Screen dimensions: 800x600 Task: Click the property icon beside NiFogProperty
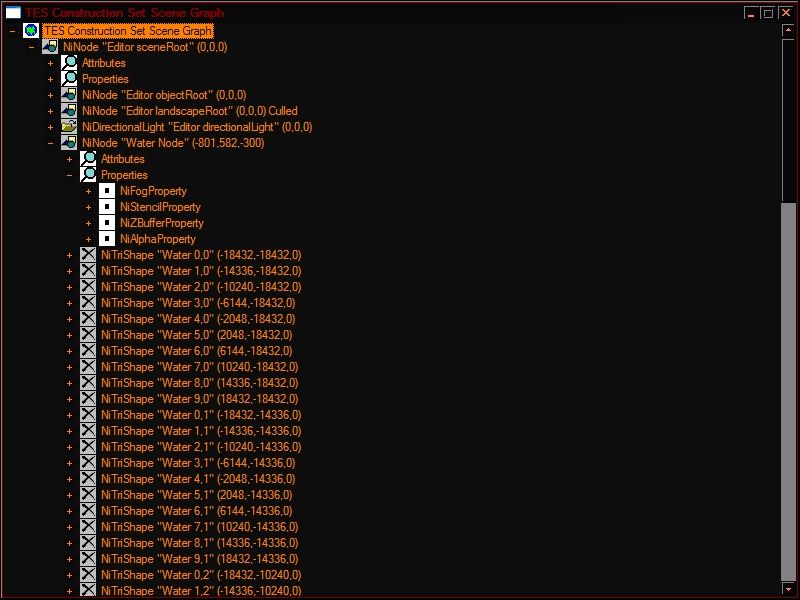point(107,191)
